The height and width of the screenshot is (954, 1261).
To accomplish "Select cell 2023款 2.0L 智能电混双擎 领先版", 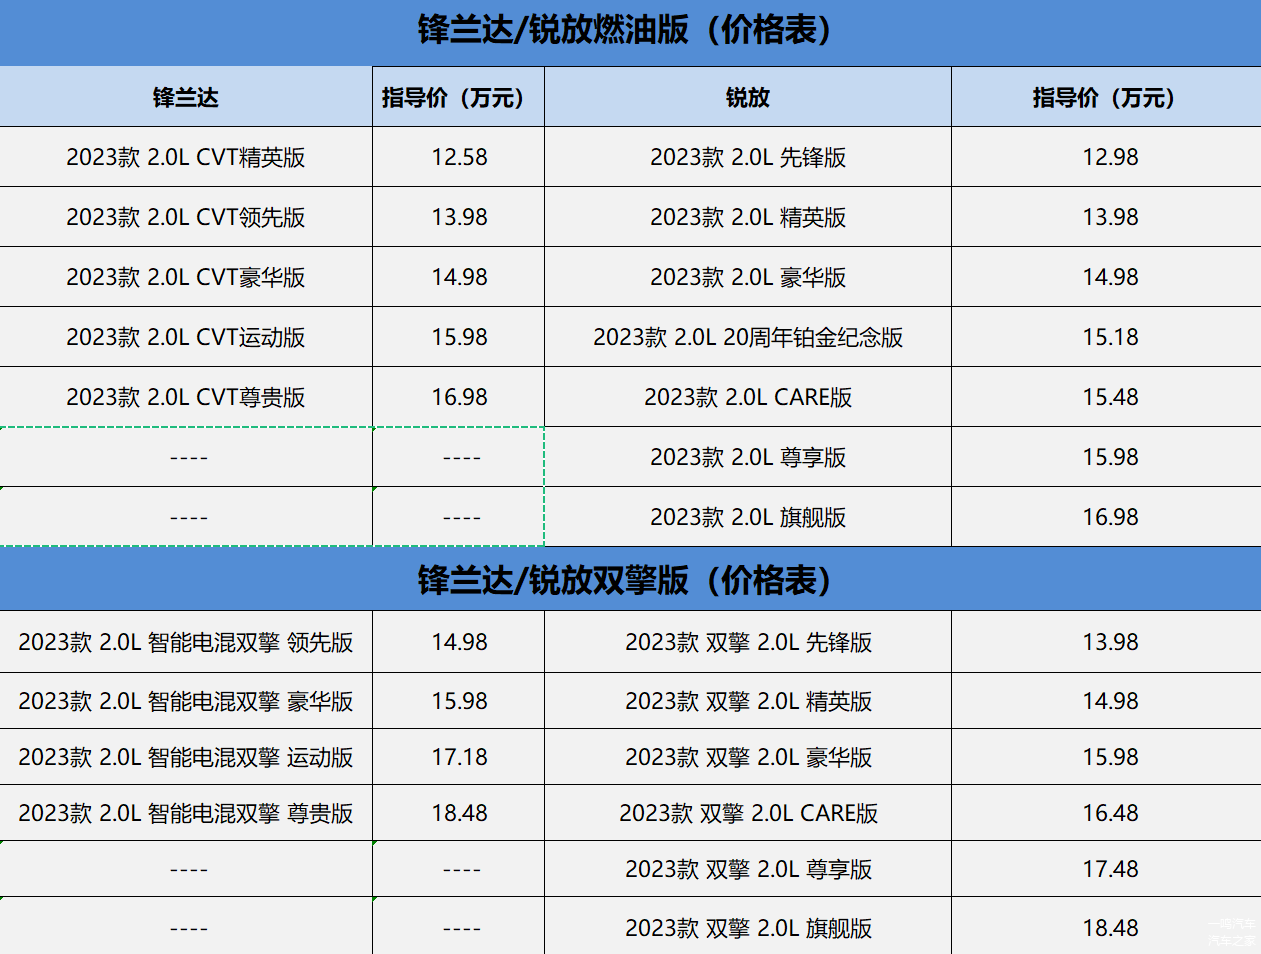I will [186, 642].
